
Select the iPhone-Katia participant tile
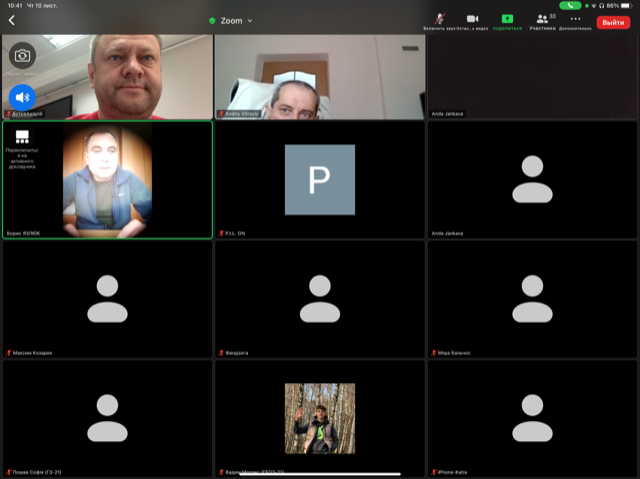pos(532,419)
